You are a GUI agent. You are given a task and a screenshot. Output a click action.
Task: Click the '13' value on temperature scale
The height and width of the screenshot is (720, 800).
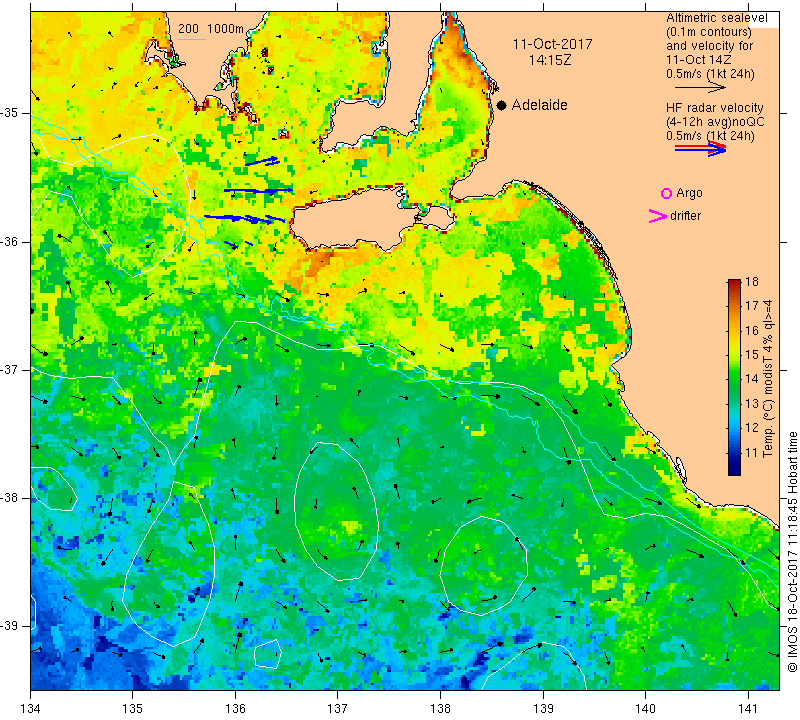(752, 404)
